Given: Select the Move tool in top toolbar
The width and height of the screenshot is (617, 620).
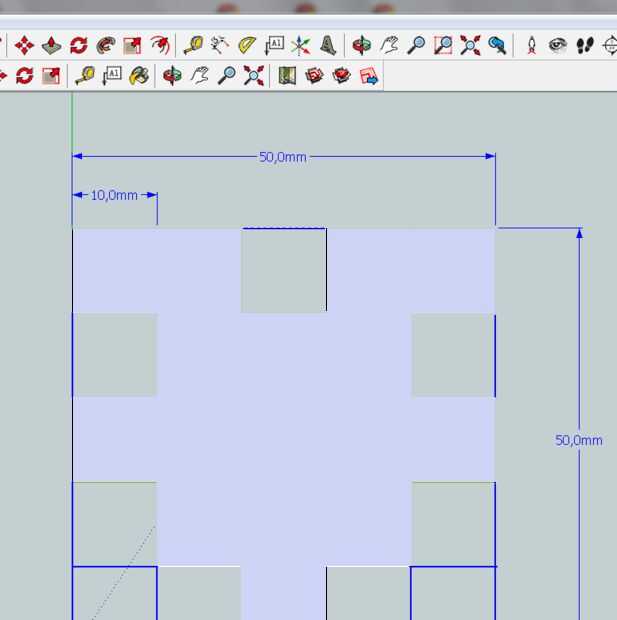Looking at the screenshot, I should pos(24,45).
